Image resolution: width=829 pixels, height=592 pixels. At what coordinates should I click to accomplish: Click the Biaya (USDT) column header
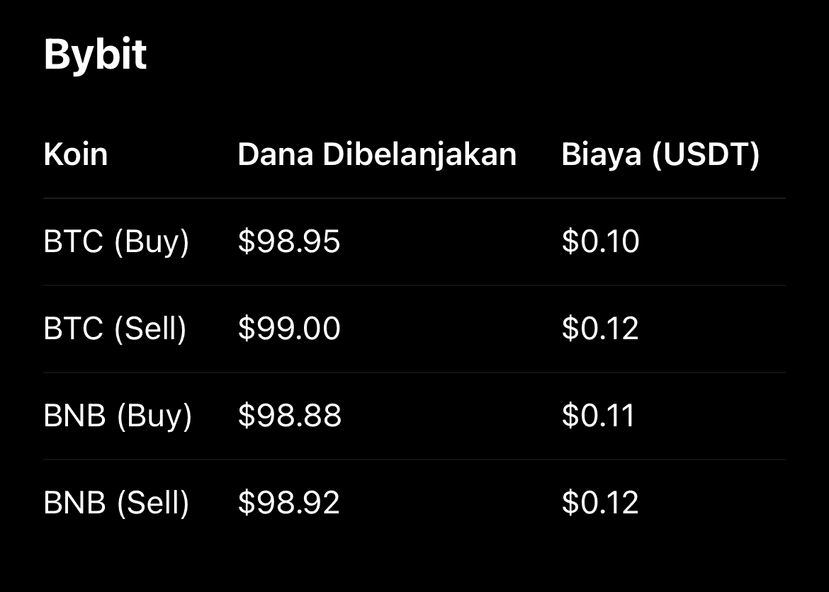[x=660, y=155]
